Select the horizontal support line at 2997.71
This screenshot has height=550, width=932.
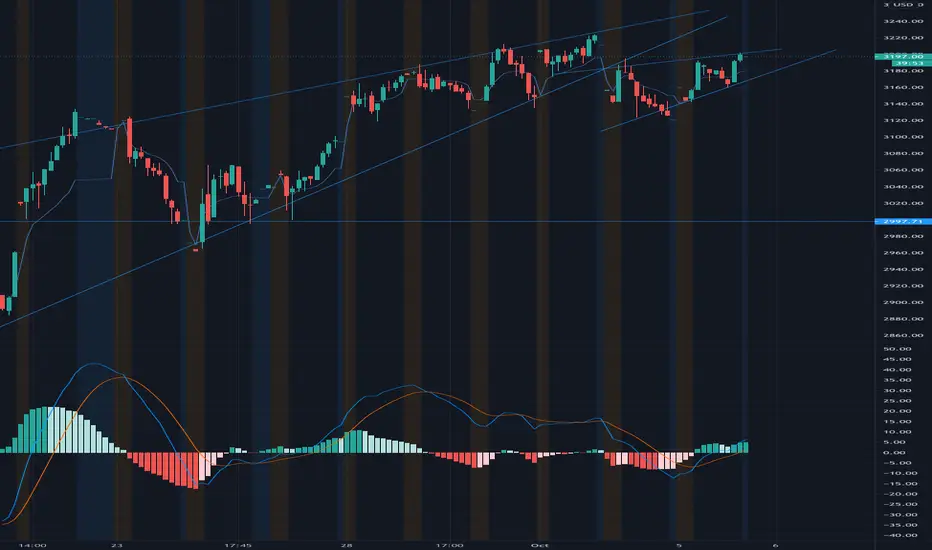[x=437, y=222]
